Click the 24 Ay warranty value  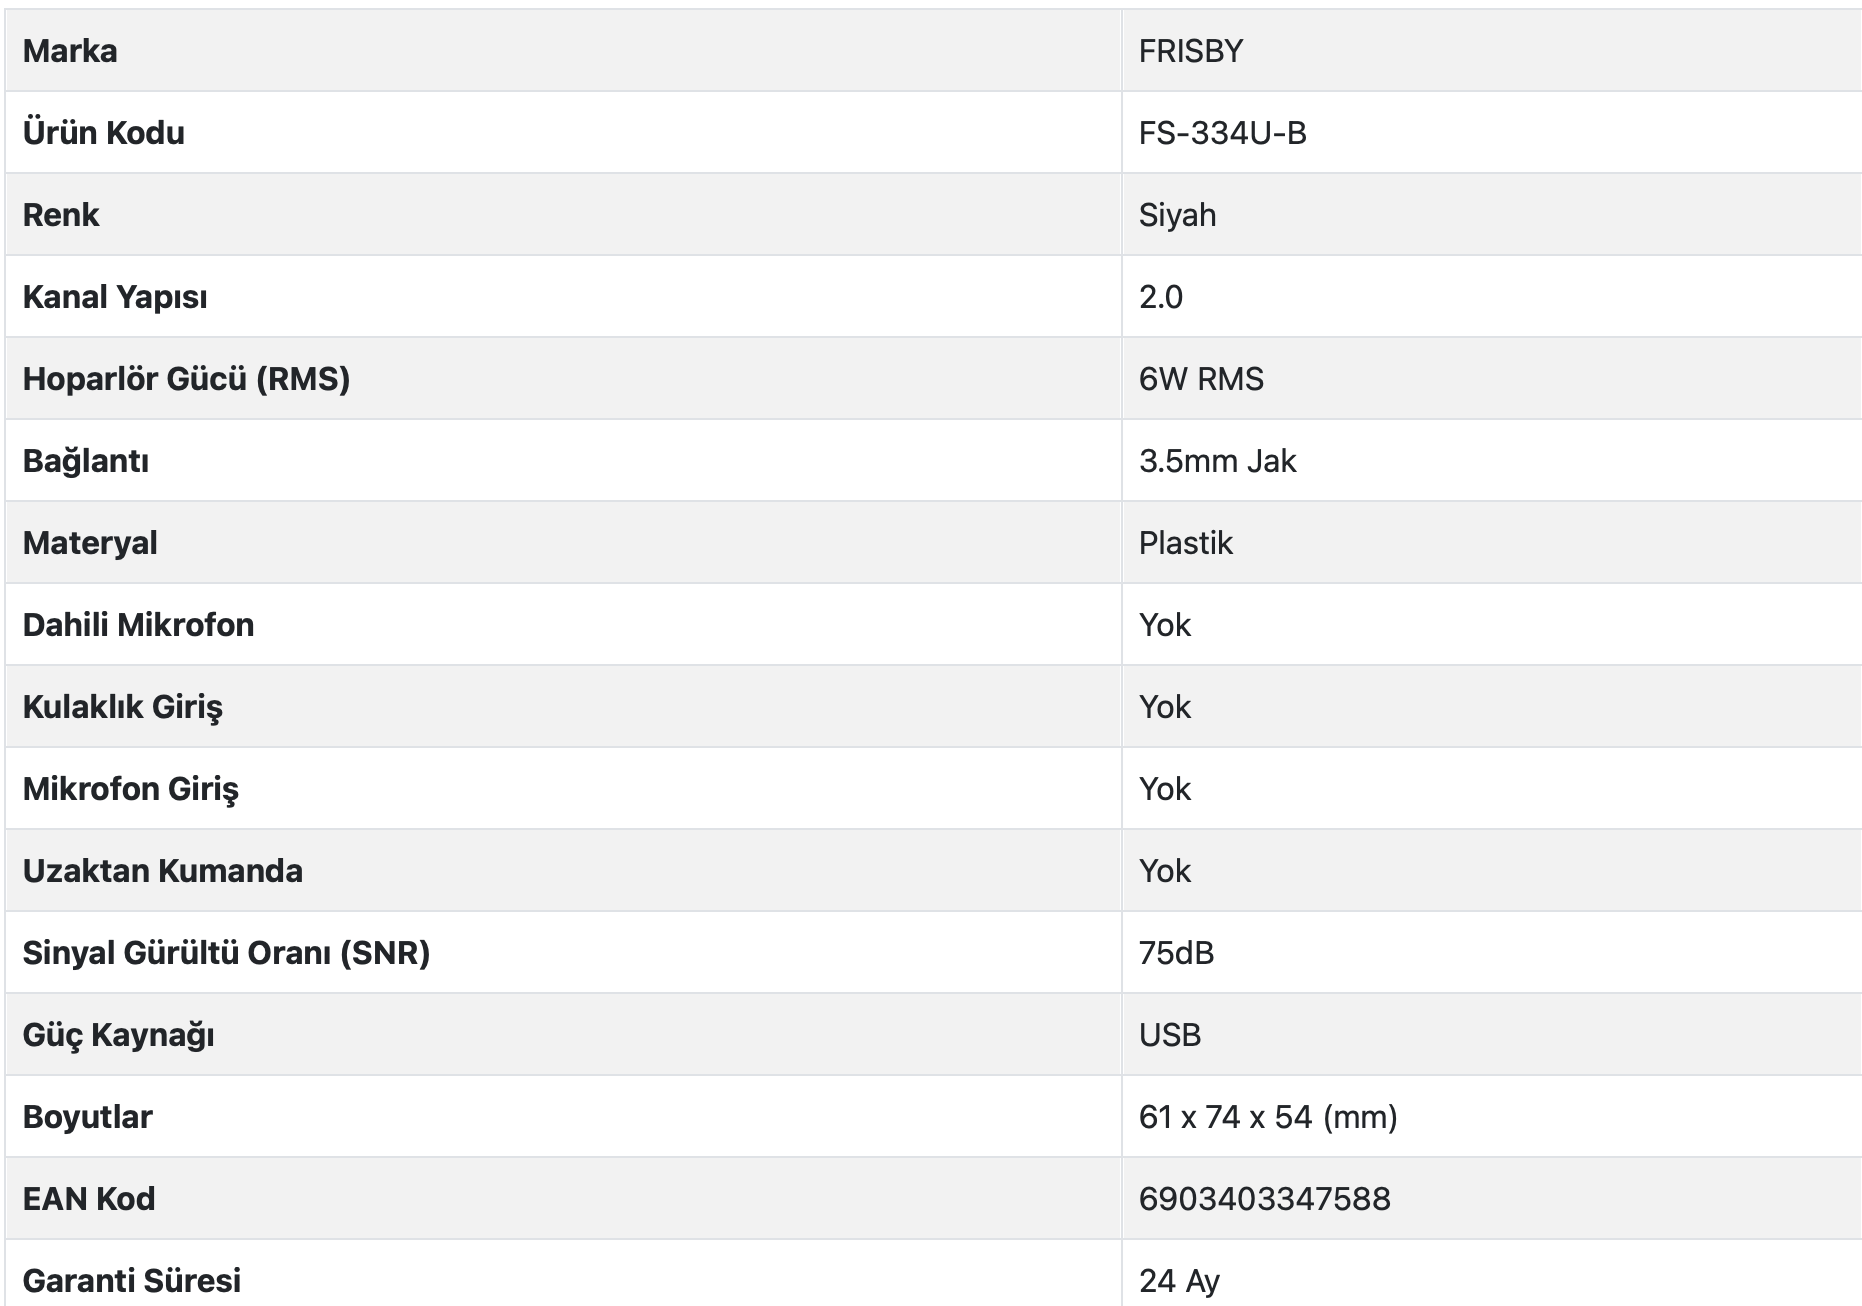pos(1179,1281)
